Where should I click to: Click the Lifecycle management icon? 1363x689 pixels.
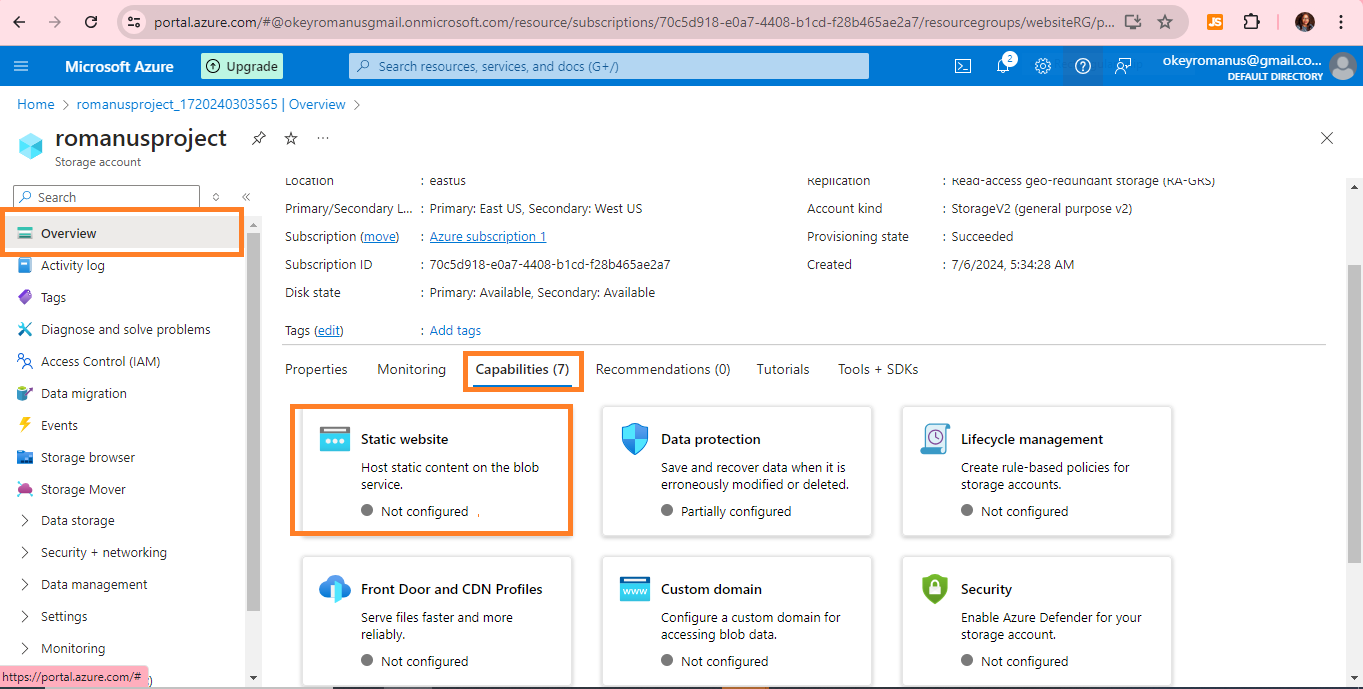point(935,439)
